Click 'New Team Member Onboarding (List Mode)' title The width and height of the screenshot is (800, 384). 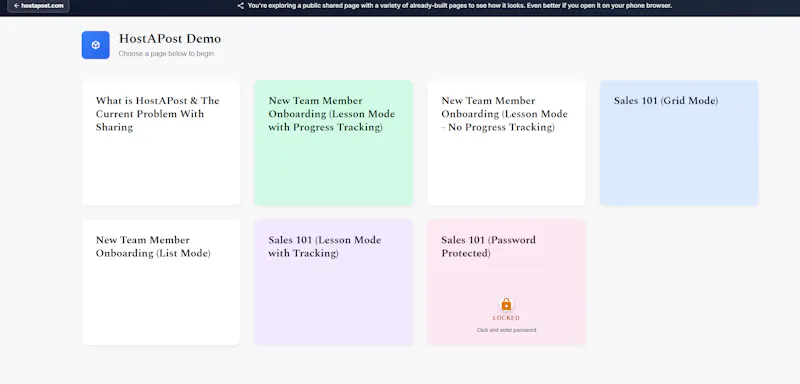coord(153,246)
